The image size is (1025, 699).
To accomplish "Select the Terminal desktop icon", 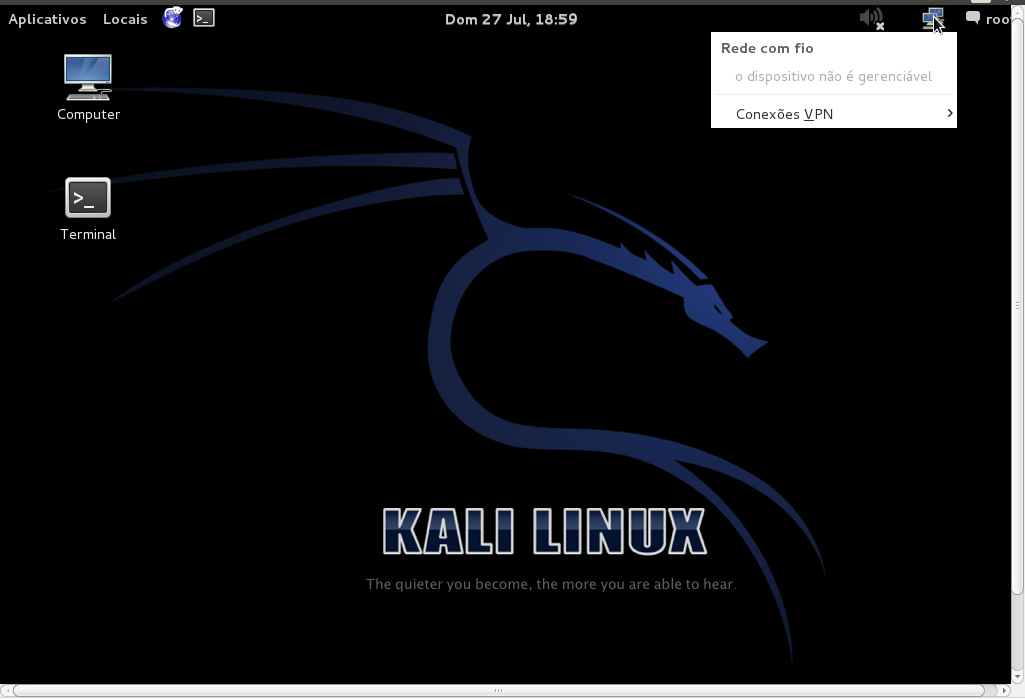I will (x=88, y=208).
